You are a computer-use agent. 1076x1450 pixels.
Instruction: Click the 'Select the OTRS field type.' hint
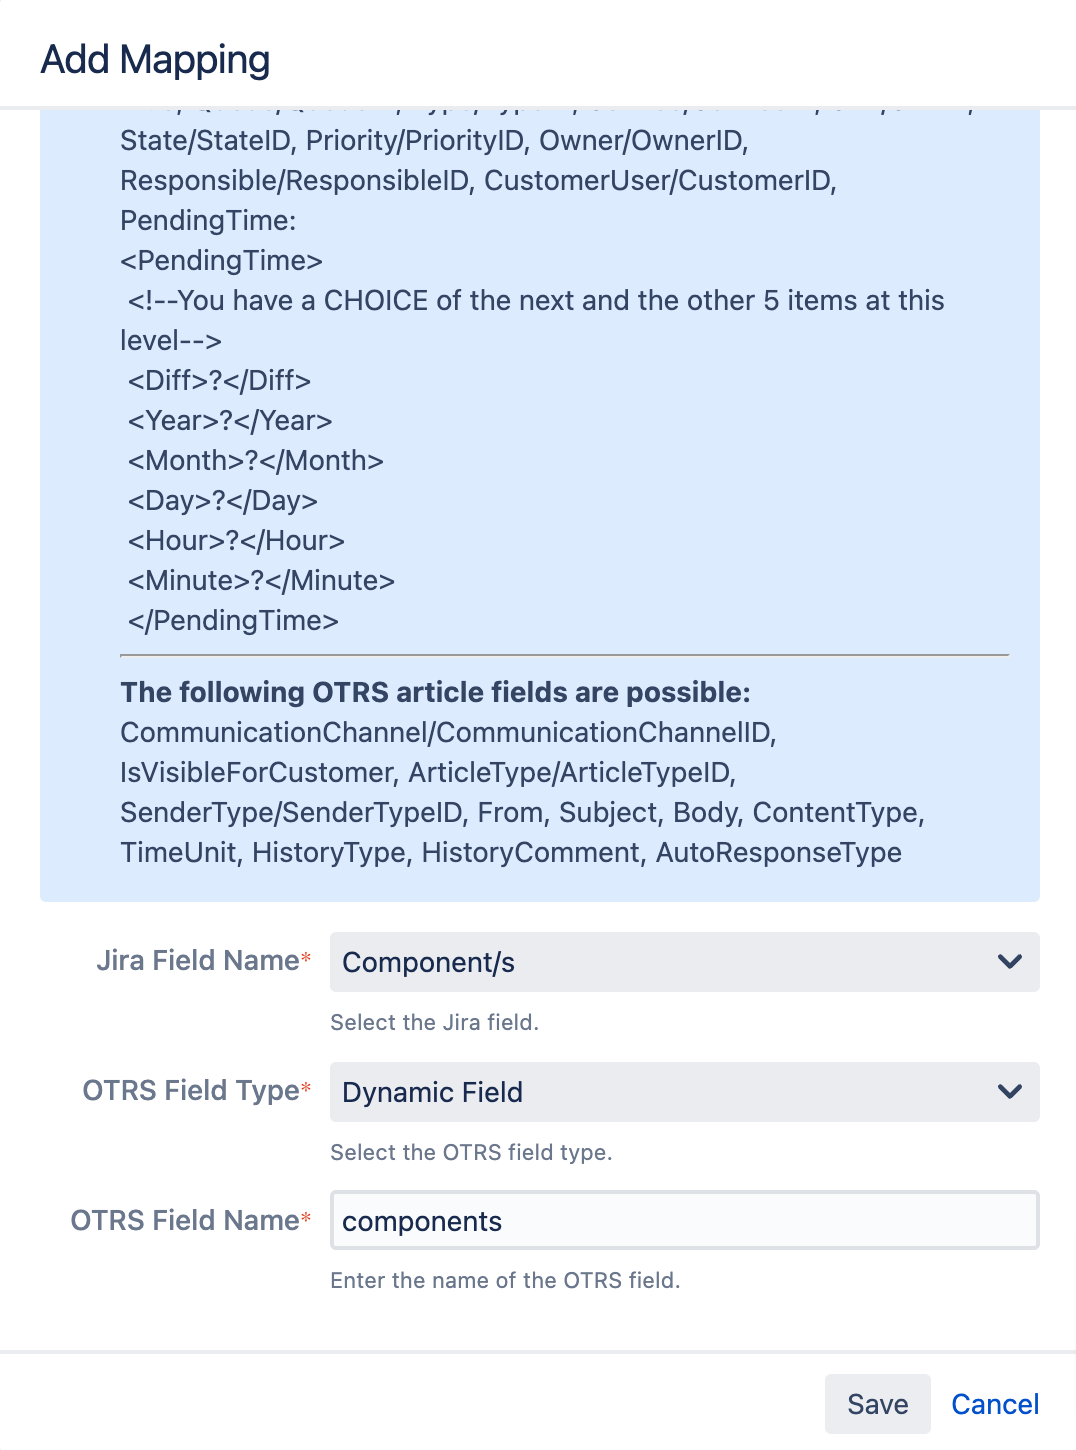click(471, 1152)
